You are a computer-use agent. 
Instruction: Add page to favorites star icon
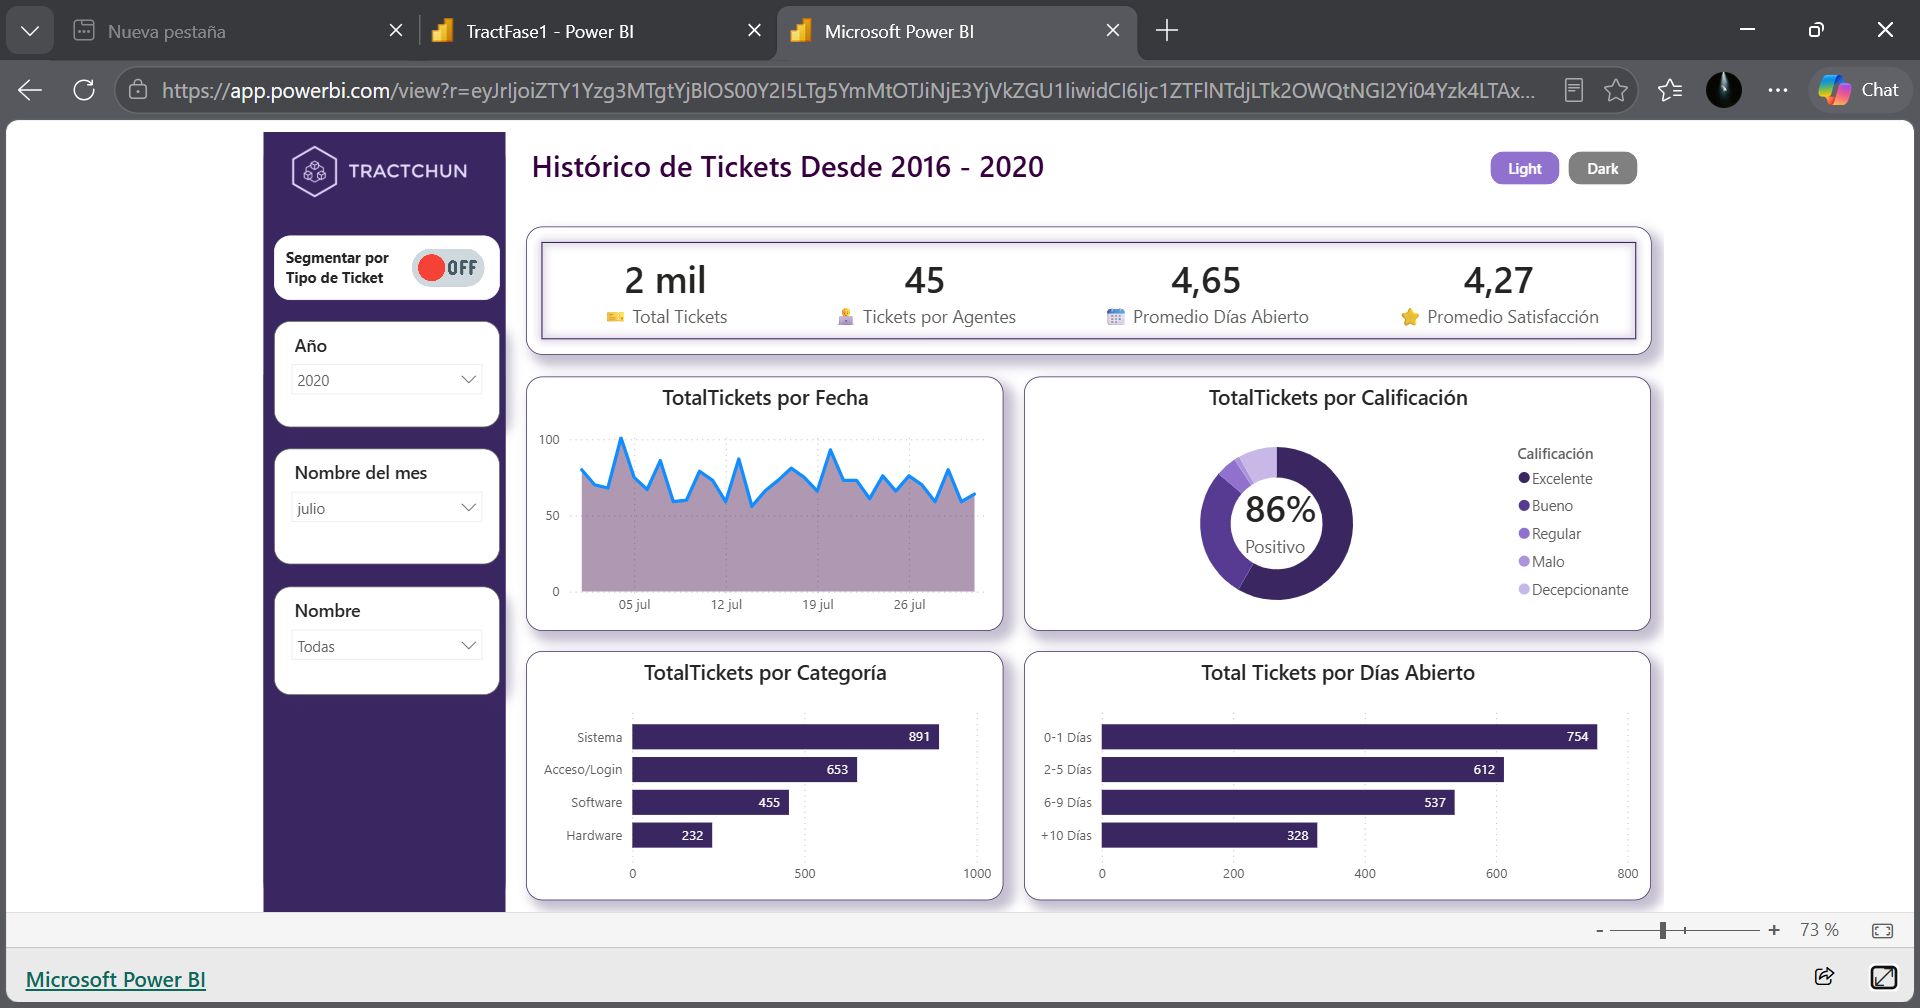click(x=1616, y=90)
